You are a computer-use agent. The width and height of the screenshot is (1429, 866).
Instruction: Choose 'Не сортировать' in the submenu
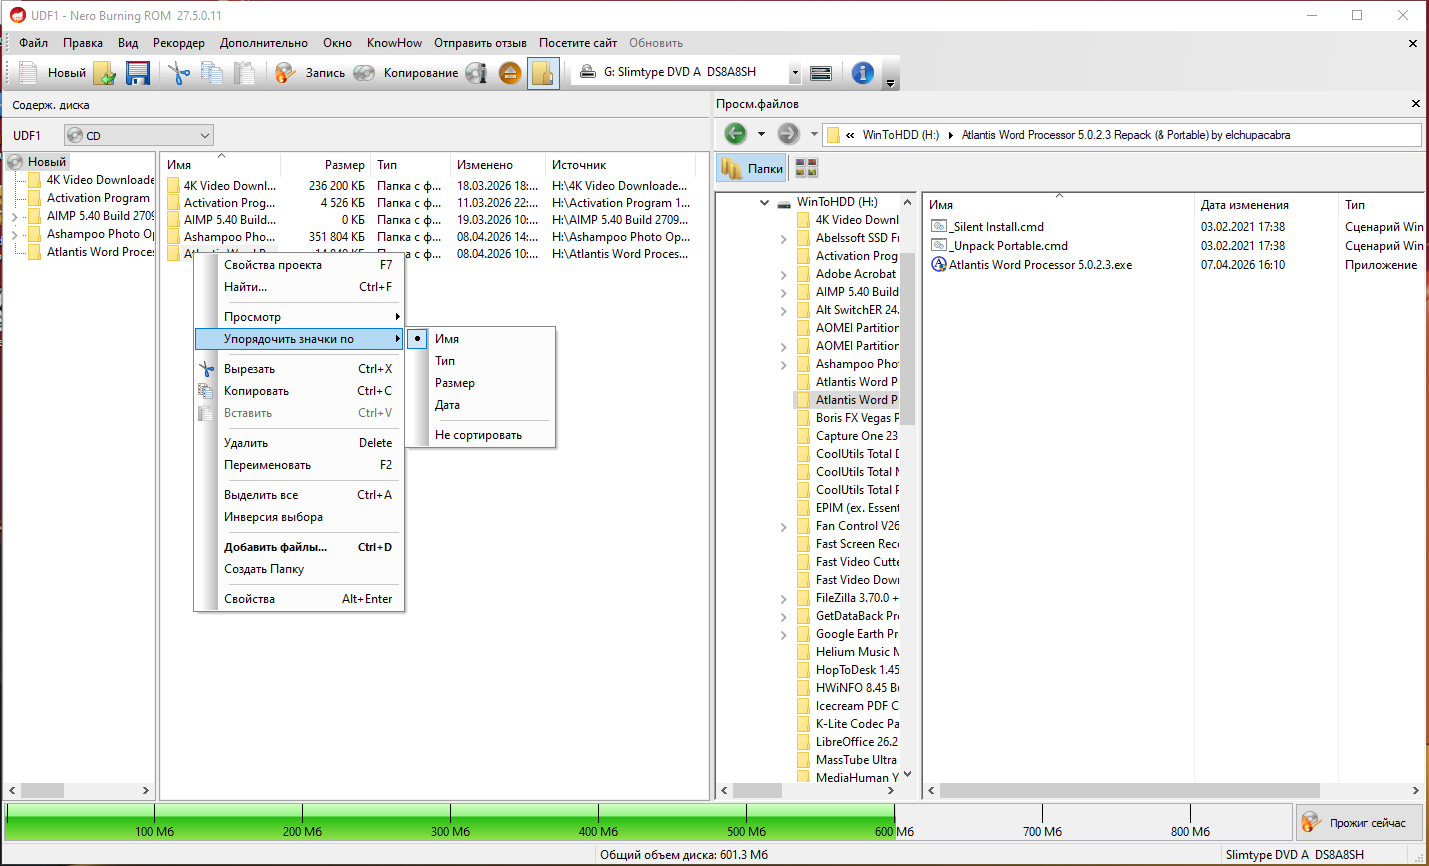coord(478,435)
